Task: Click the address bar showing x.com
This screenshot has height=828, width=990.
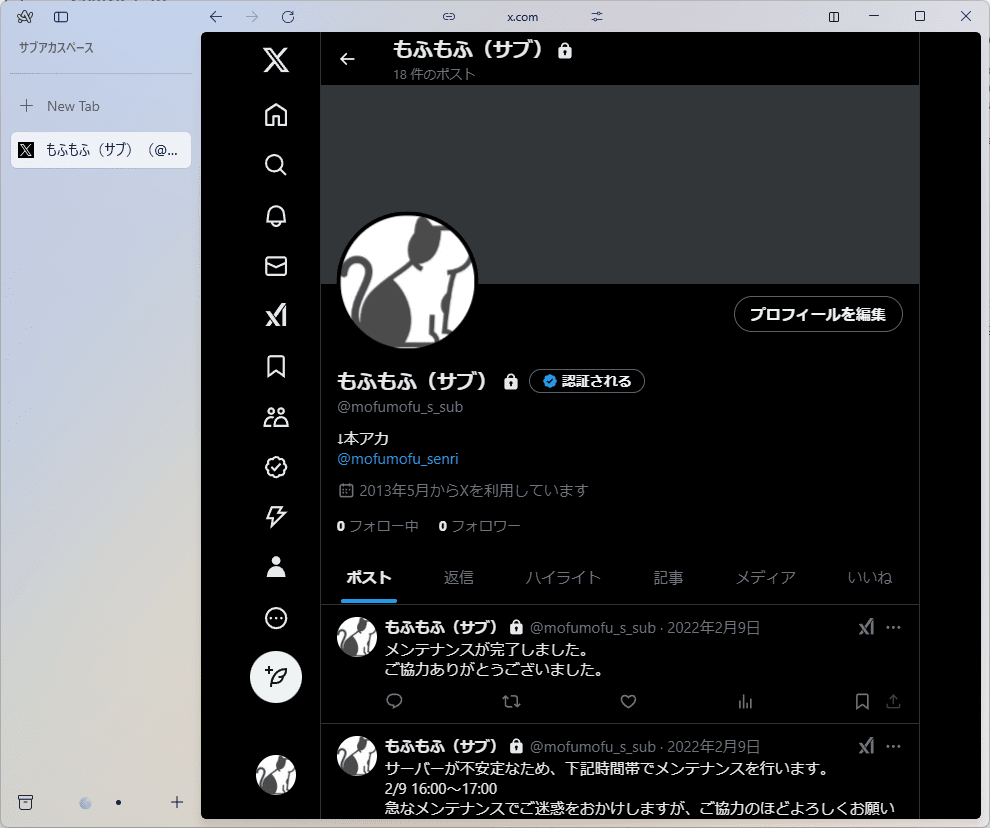Action: click(x=522, y=17)
